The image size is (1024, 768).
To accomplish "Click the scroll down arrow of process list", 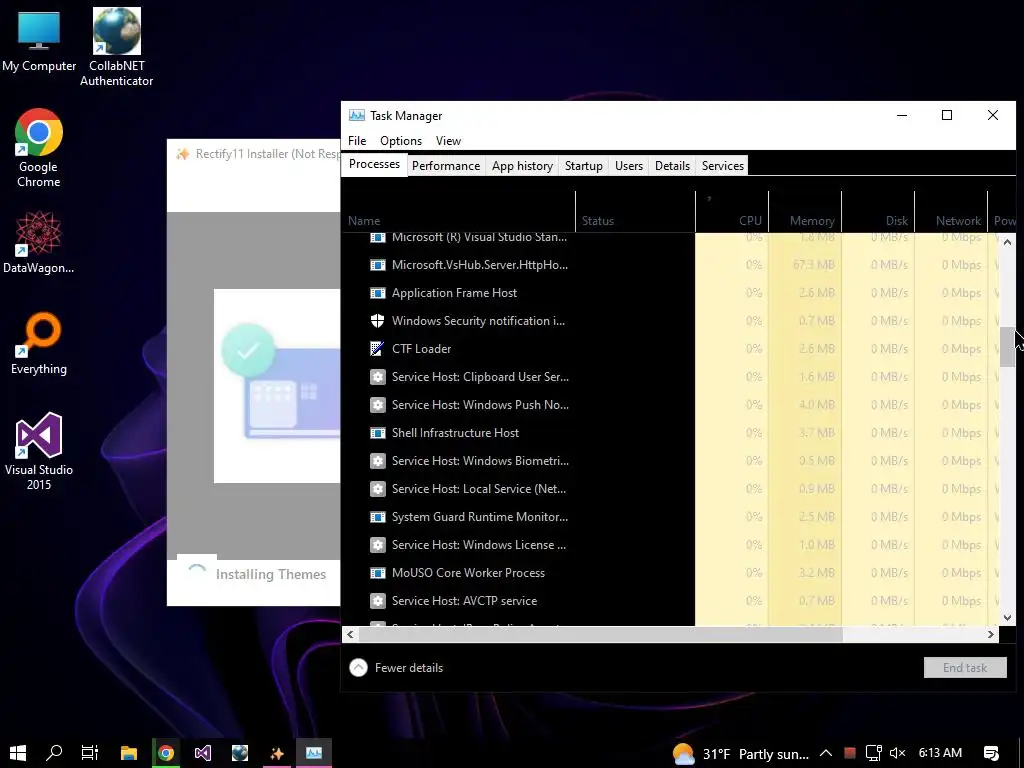I will pos(1007,617).
